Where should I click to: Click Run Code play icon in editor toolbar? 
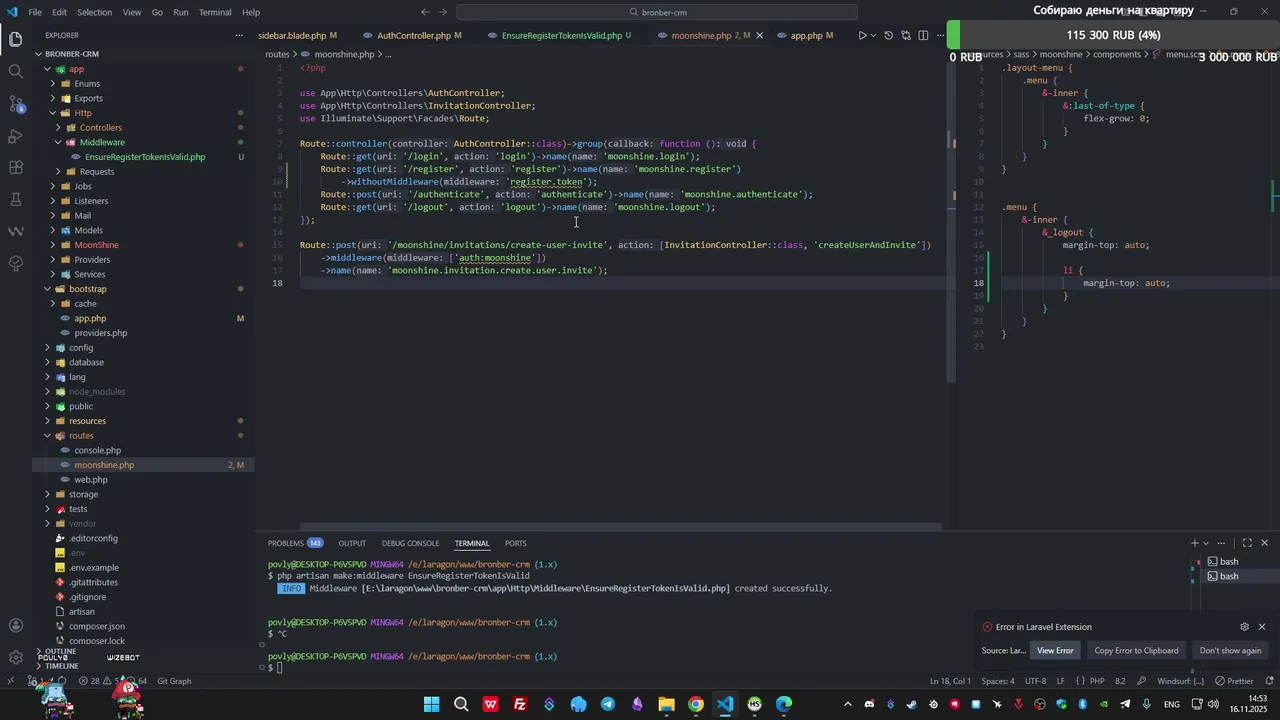862,35
